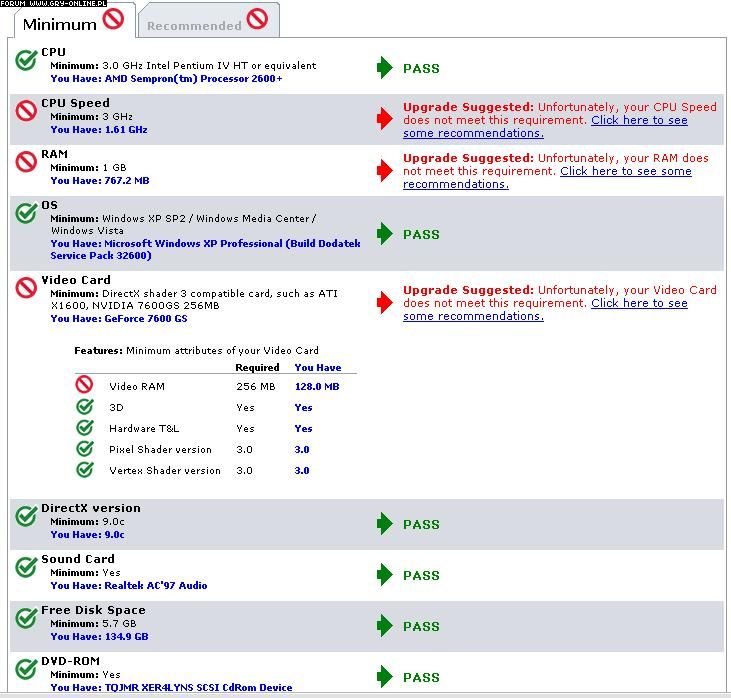This screenshot has height=698, width=731.
Task: Click the green check next to Vertex Shader version
Action: (x=85, y=470)
